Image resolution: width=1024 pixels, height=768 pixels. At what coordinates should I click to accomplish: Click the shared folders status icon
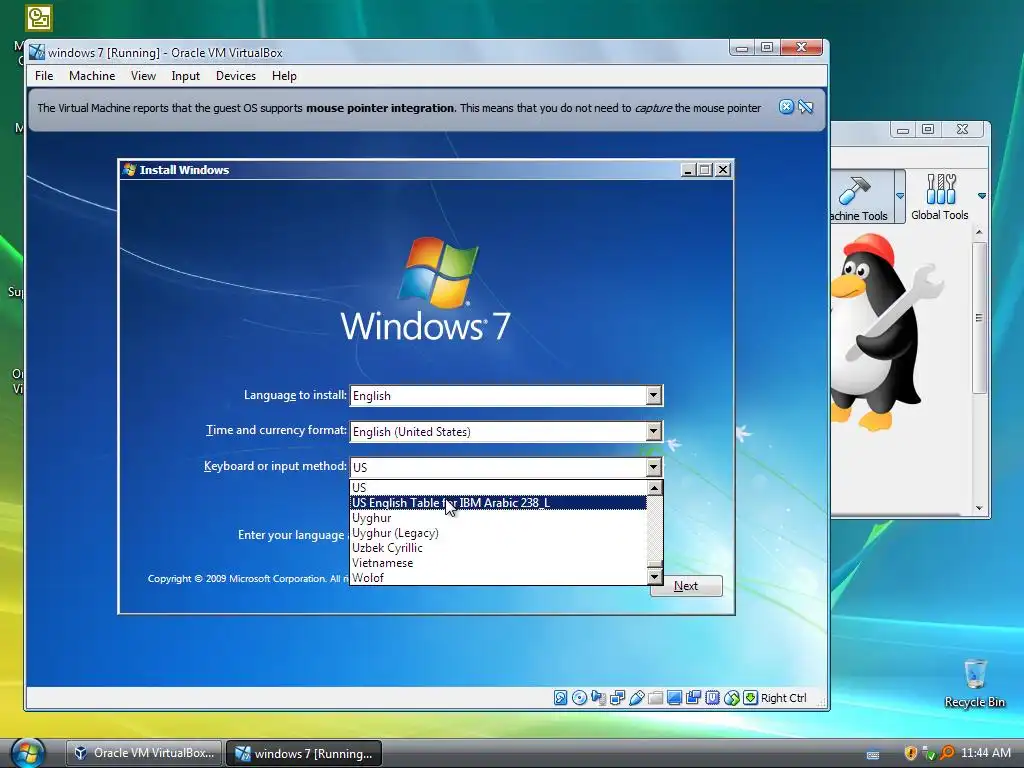coord(655,697)
